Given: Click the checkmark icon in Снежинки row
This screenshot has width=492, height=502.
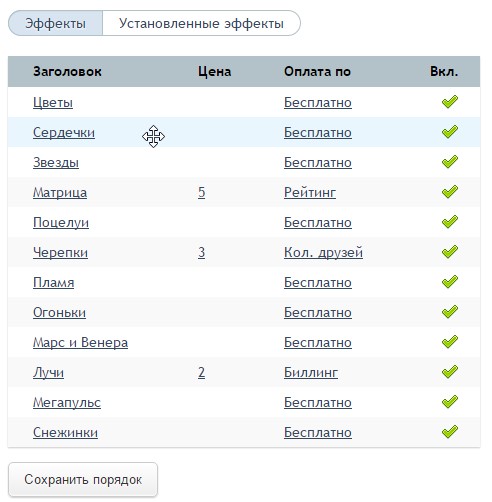Looking at the screenshot, I should (450, 432).
